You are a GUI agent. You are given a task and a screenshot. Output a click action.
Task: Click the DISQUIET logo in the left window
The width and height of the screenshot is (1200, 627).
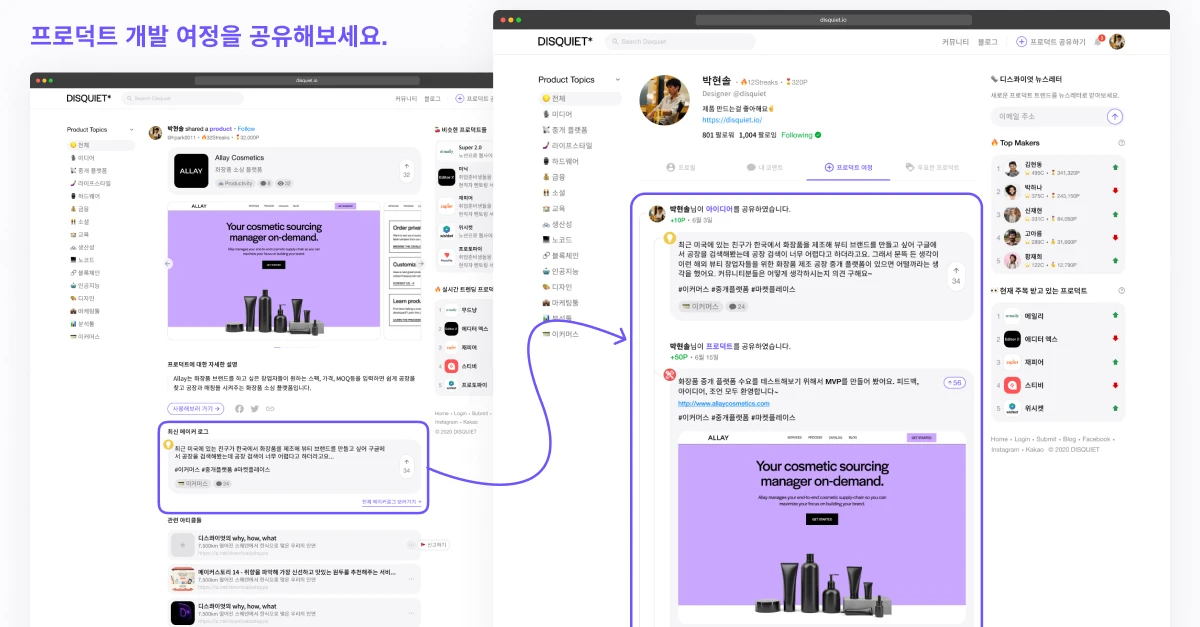coord(89,98)
